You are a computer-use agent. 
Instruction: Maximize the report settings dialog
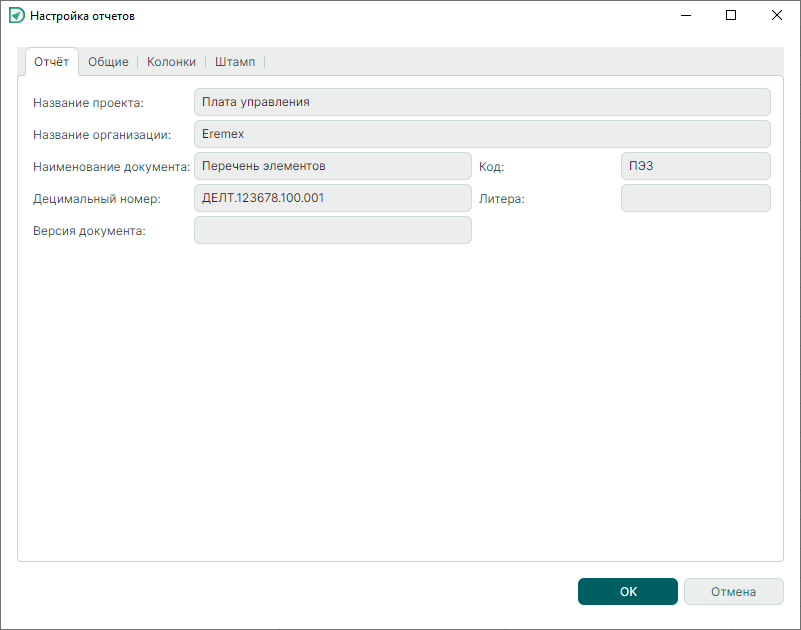pyautogui.click(x=731, y=16)
